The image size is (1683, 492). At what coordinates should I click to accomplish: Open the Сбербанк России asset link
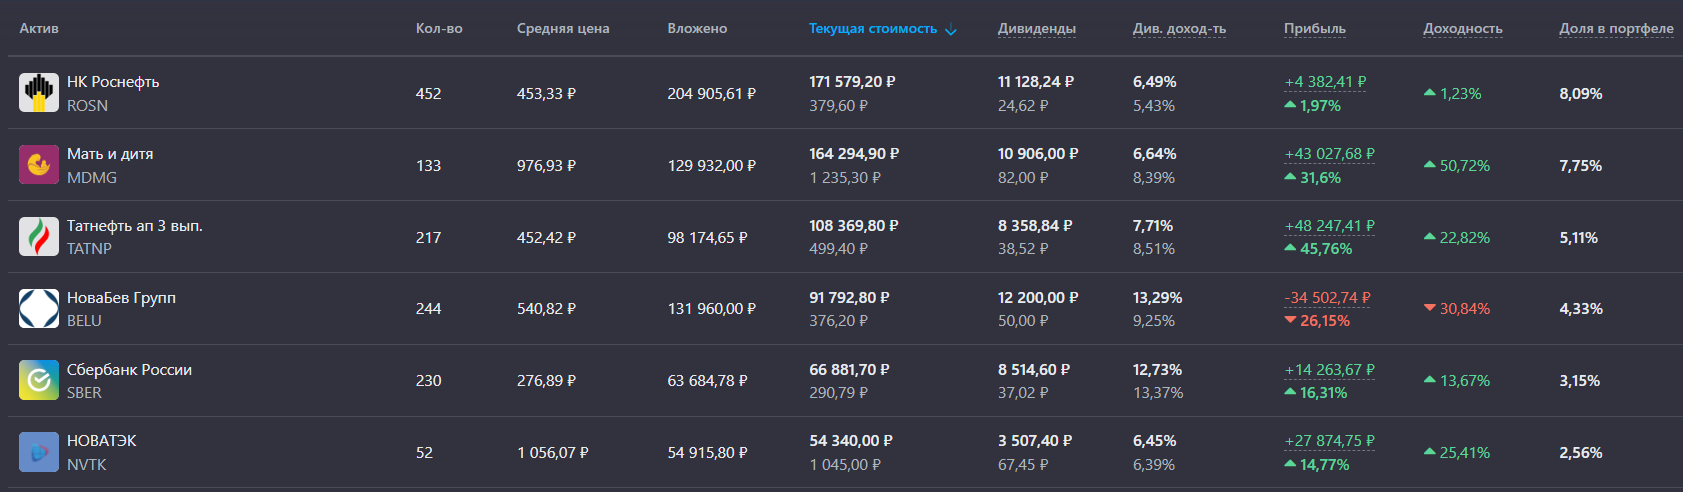pyautogui.click(x=129, y=369)
